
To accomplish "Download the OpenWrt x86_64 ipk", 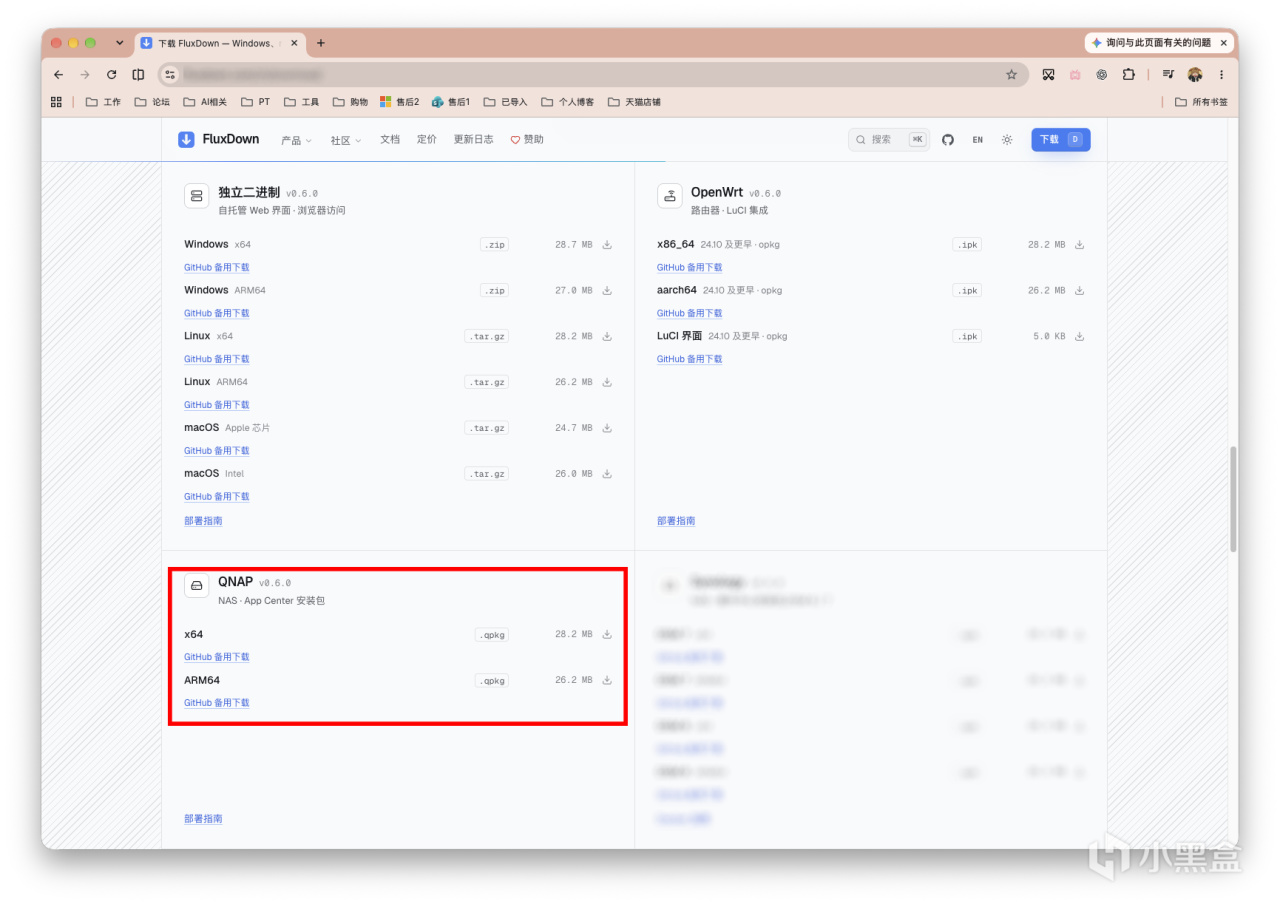I will (1079, 244).
